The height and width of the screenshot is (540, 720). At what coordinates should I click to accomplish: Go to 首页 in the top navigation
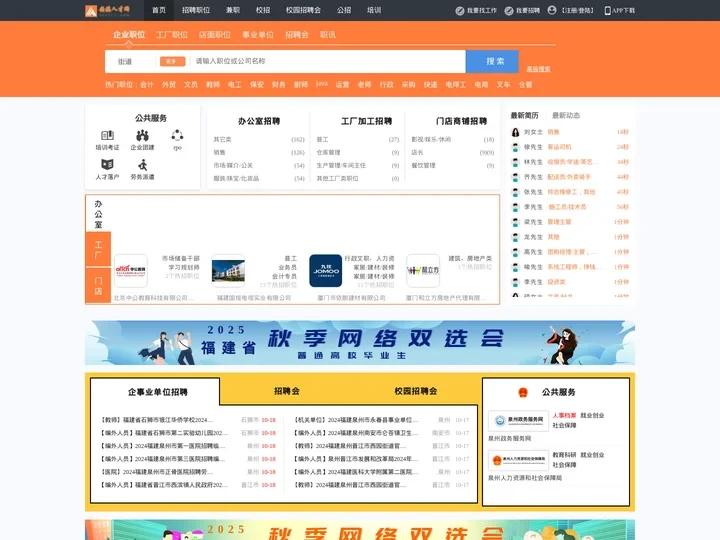159,10
